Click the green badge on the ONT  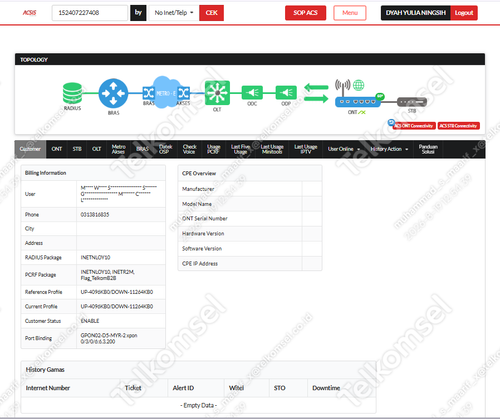coord(380,96)
